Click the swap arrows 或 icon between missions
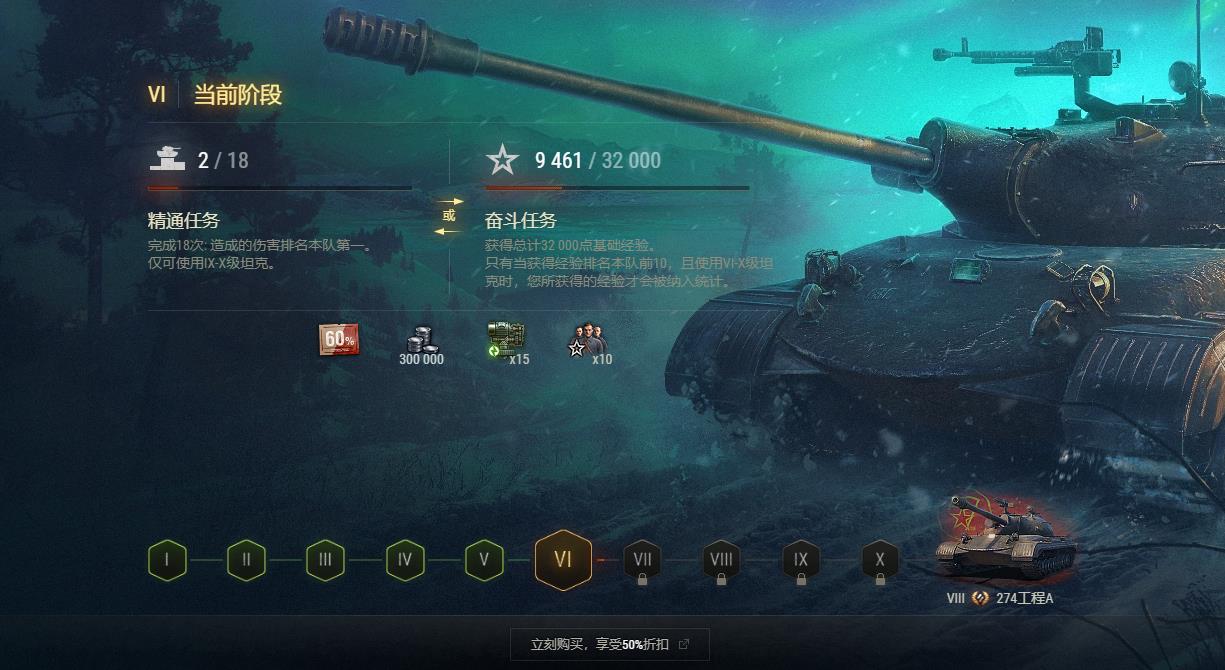Screen dimensions: 1225x670 (x=449, y=216)
